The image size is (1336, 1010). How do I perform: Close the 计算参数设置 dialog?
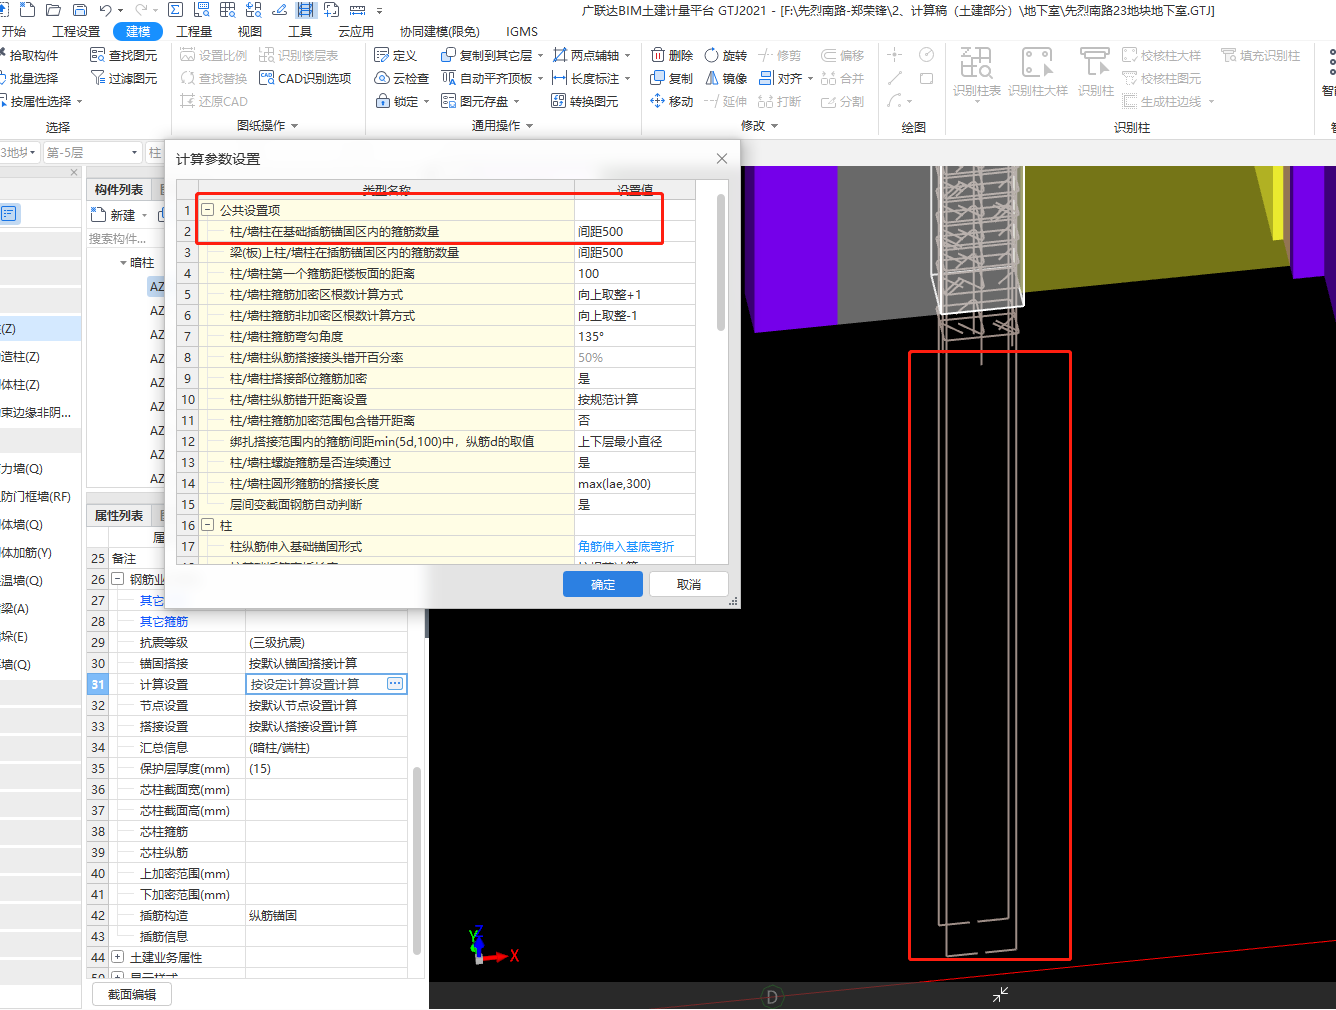click(722, 159)
